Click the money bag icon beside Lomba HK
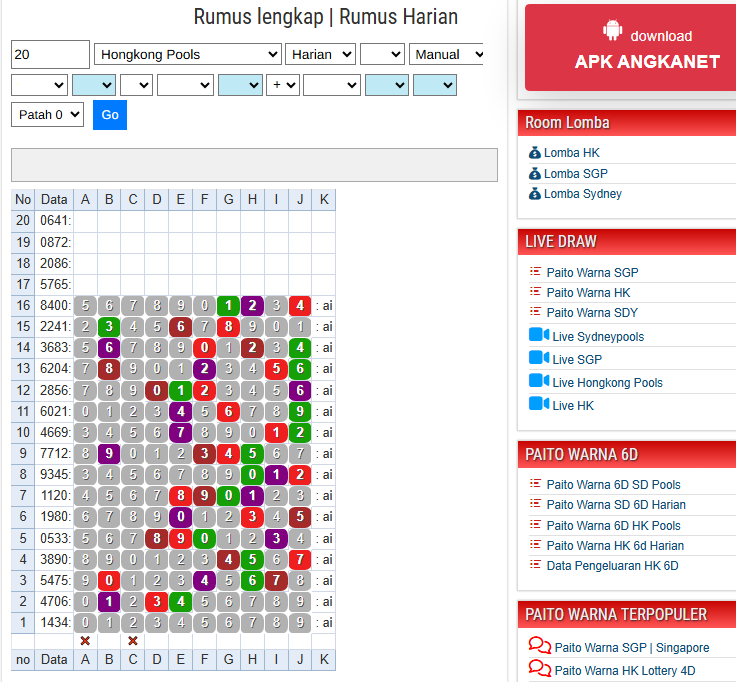The width and height of the screenshot is (736, 682). click(535, 153)
